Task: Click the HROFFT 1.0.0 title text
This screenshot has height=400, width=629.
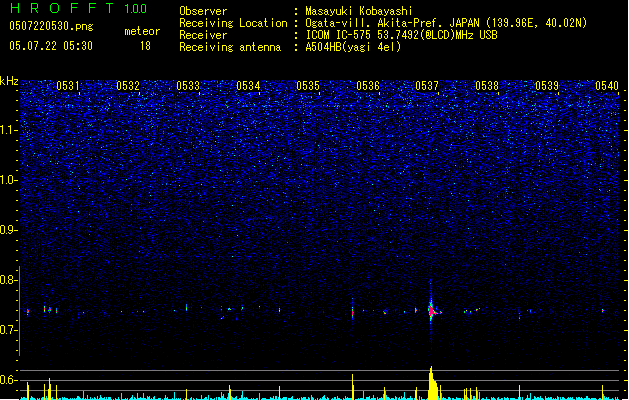Action: click(x=78, y=8)
